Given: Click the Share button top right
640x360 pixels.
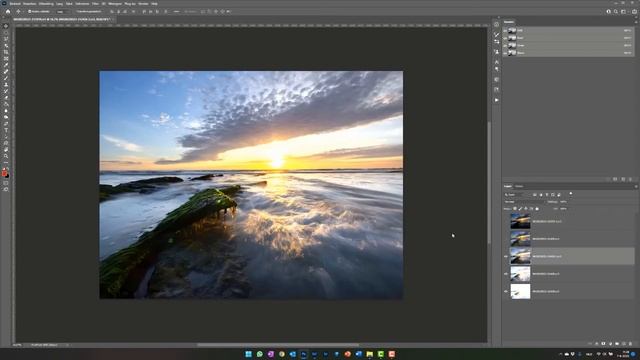Looking at the screenshot, I should (634, 11).
